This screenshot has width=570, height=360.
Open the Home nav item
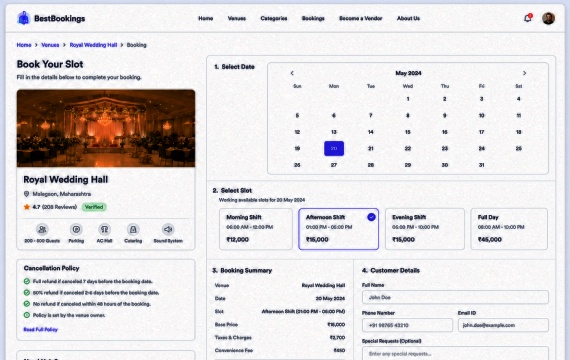[205, 18]
